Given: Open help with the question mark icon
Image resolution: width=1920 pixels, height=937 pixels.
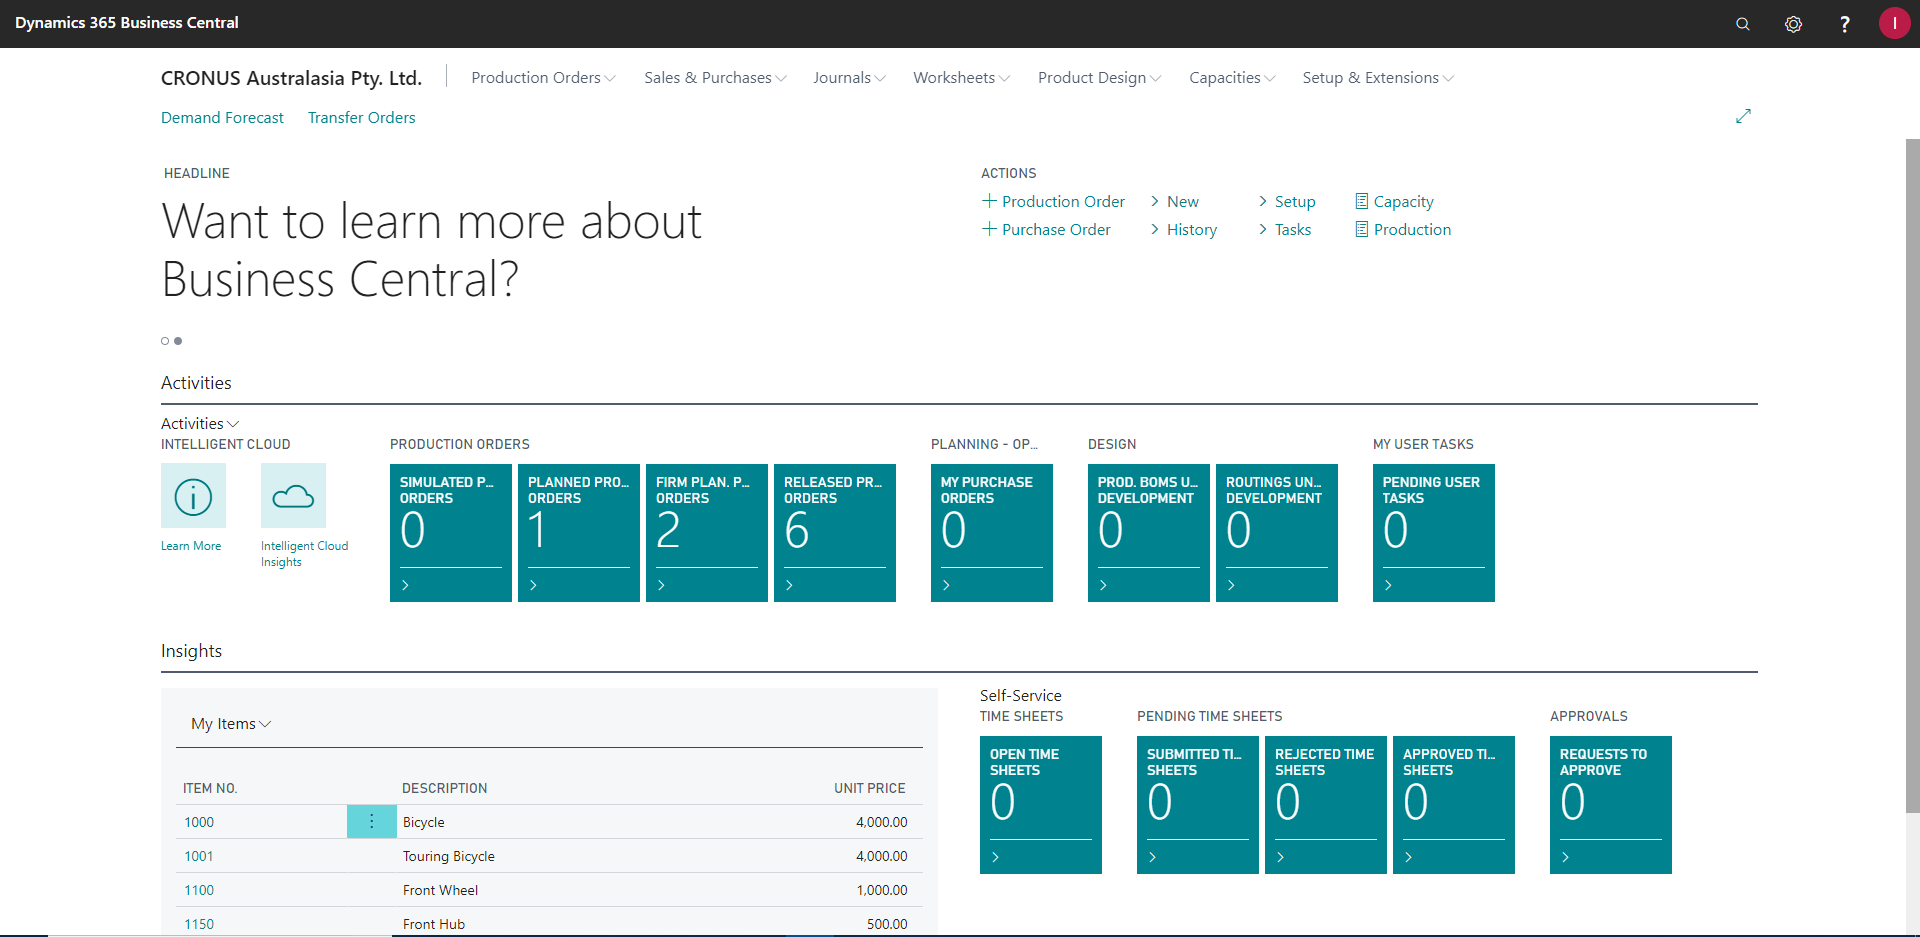Looking at the screenshot, I should (1846, 23).
